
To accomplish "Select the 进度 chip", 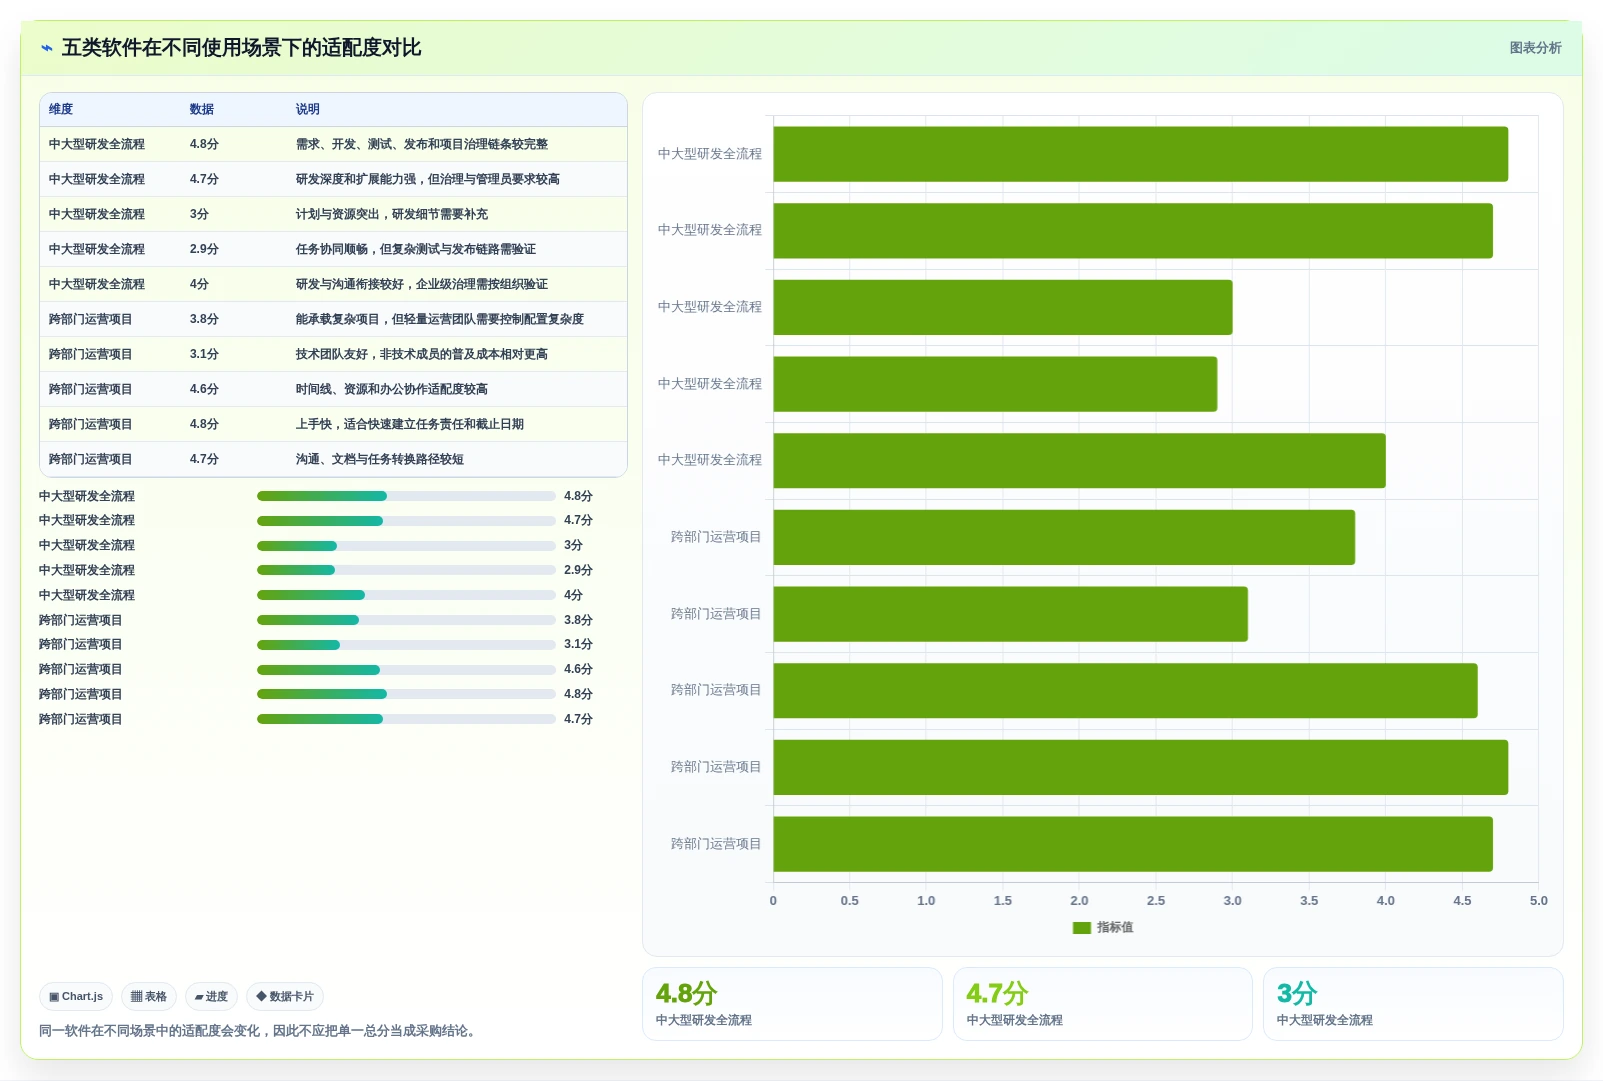I will (x=211, y=996).
